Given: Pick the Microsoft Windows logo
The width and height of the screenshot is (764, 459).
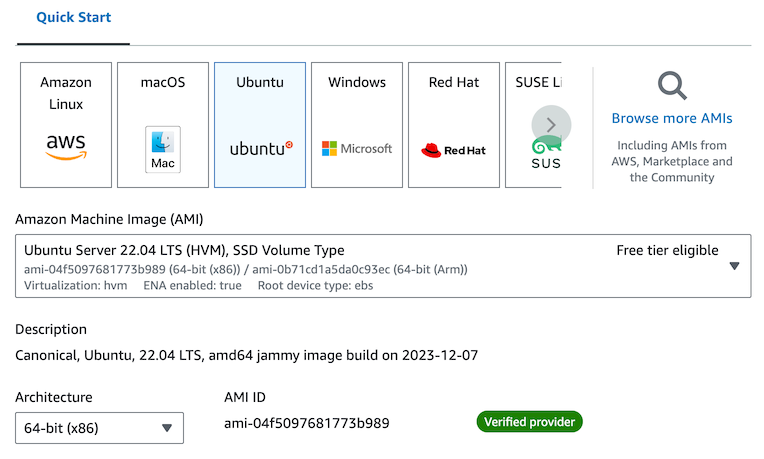Looking at the screenshot, I should (x=357, y=148).
